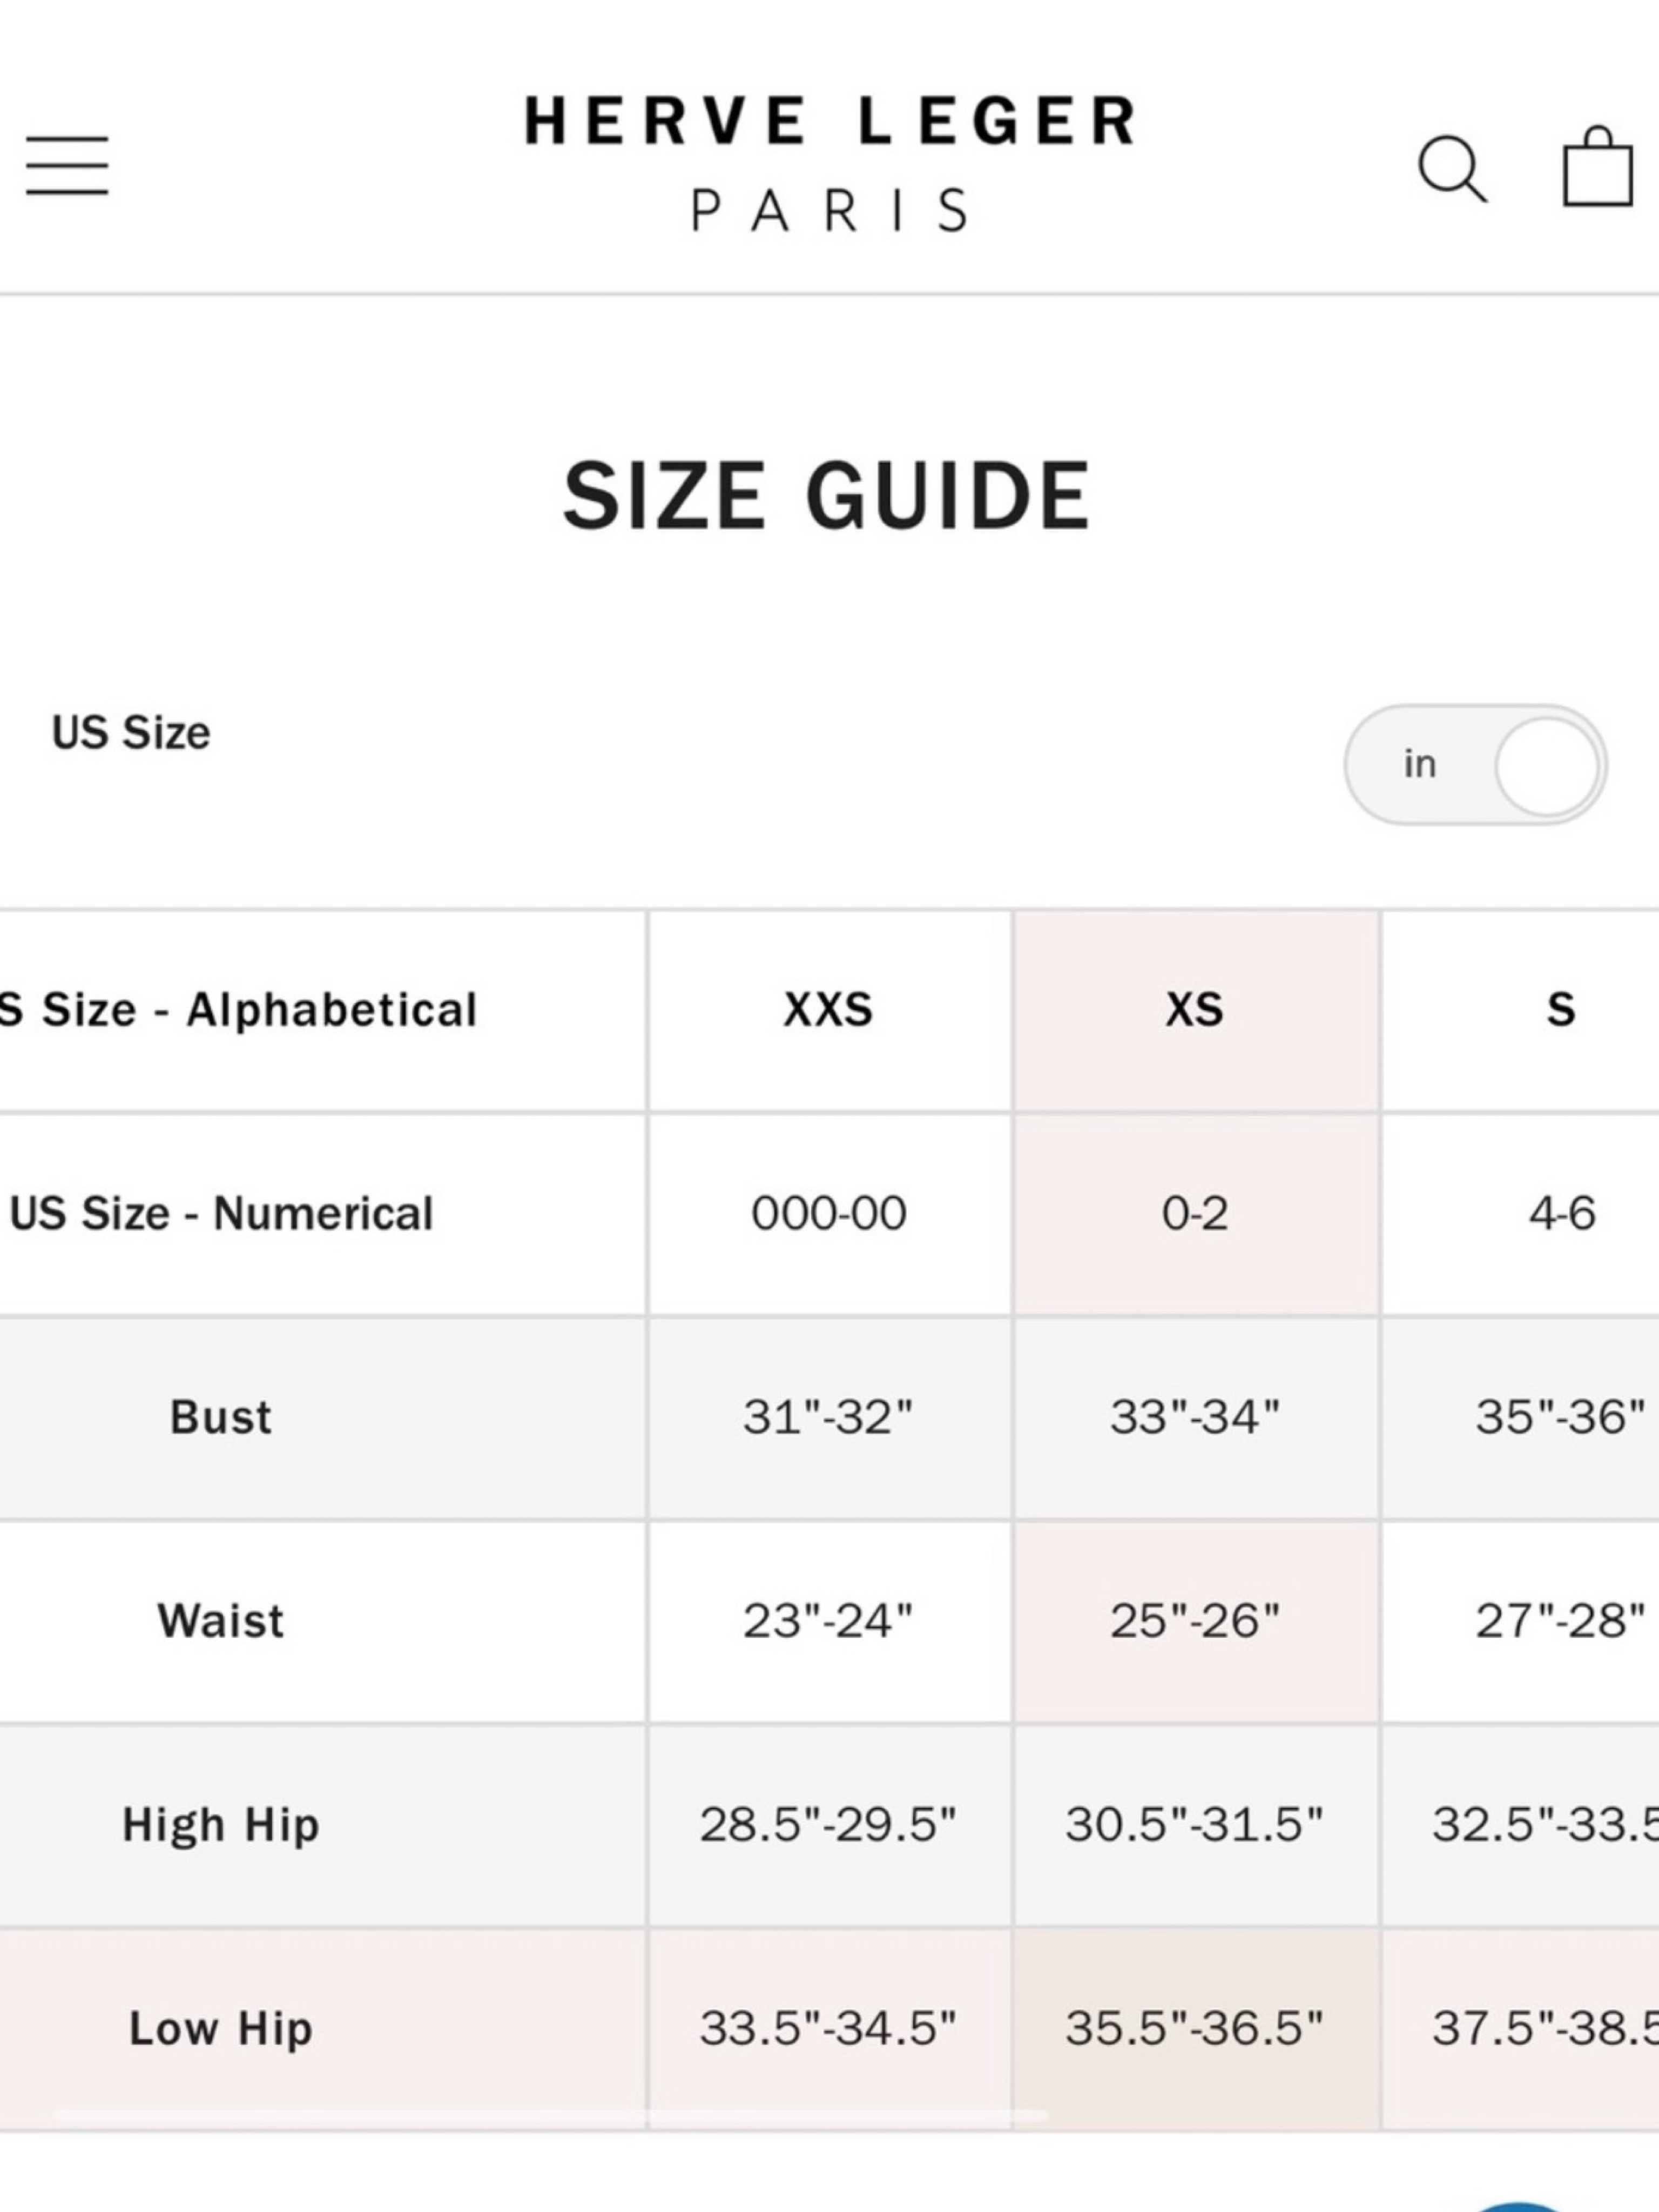Open the search magnifier icon
The image size is (1659, 2212).
pos(1452,168)
